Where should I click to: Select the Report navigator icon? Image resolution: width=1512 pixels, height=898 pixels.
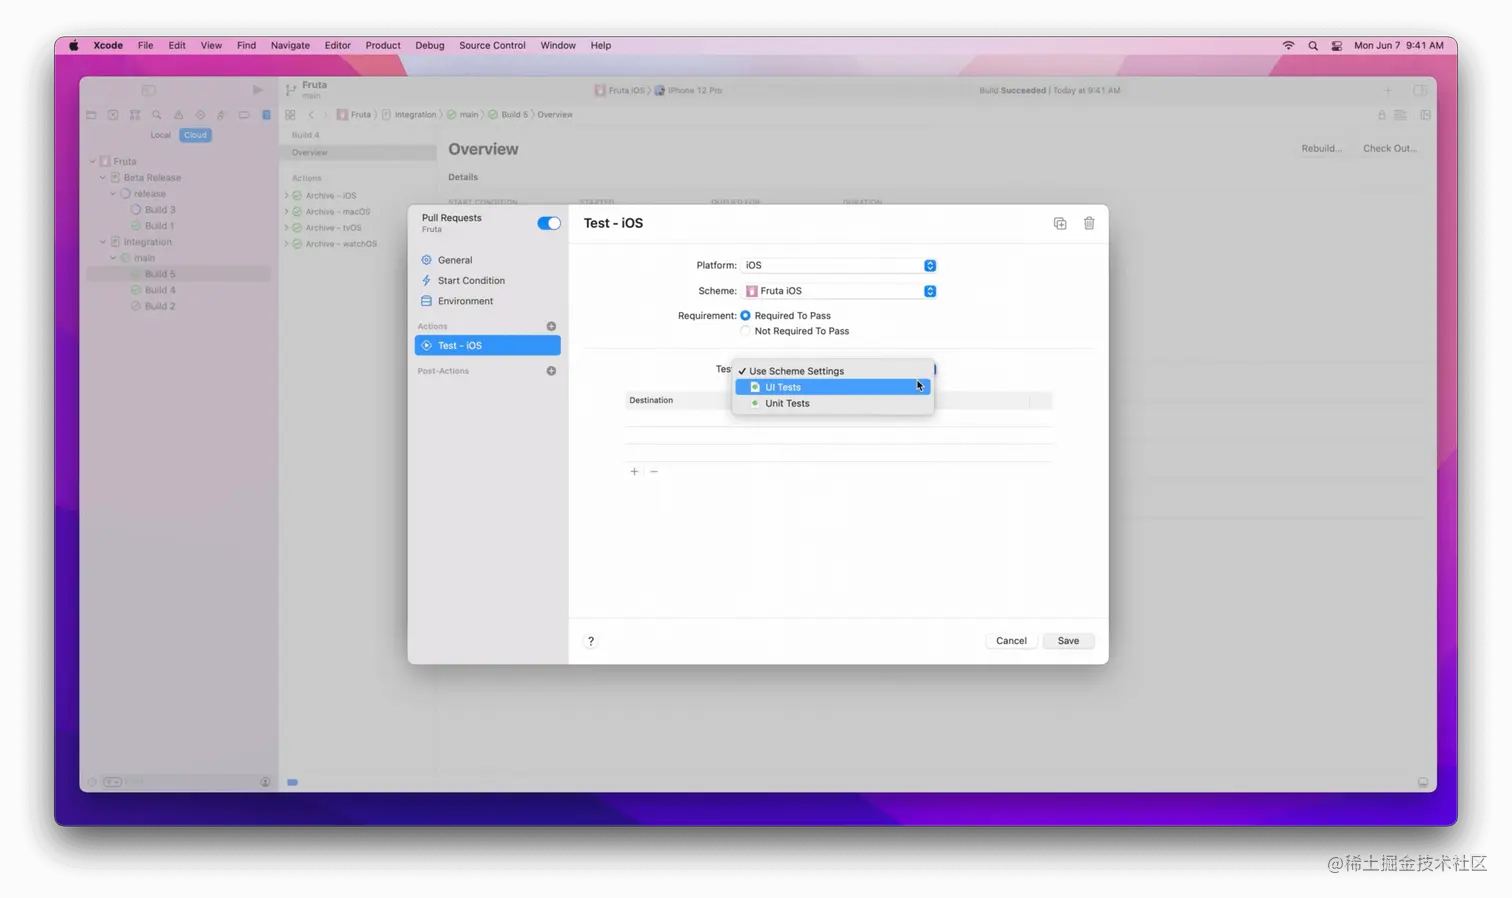(266, 115)
